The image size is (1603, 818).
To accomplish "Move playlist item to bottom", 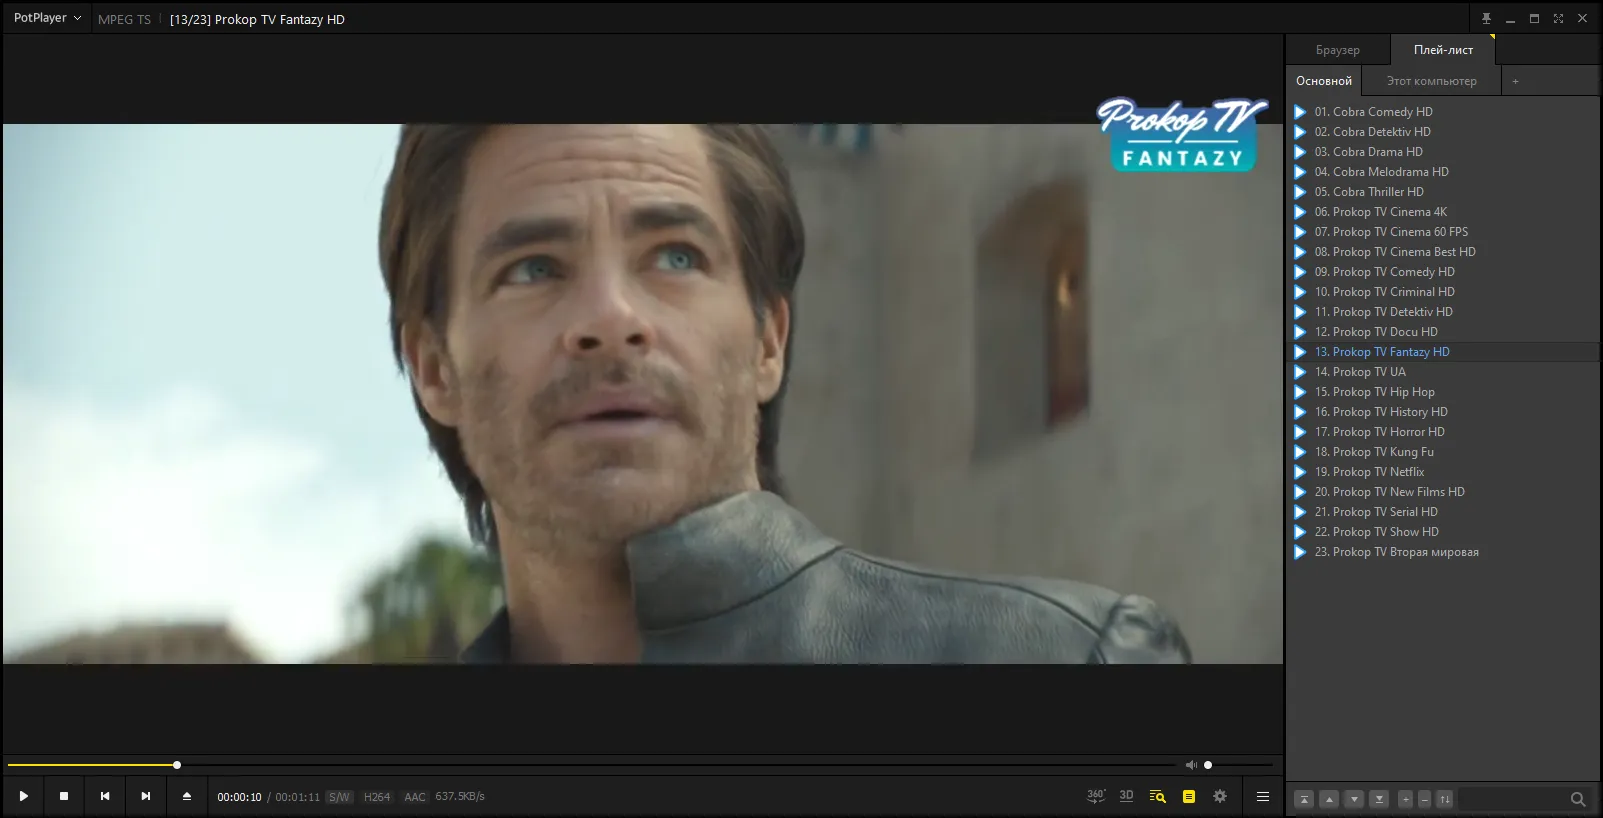I will pyautogui.click(x=1379, y=799).
